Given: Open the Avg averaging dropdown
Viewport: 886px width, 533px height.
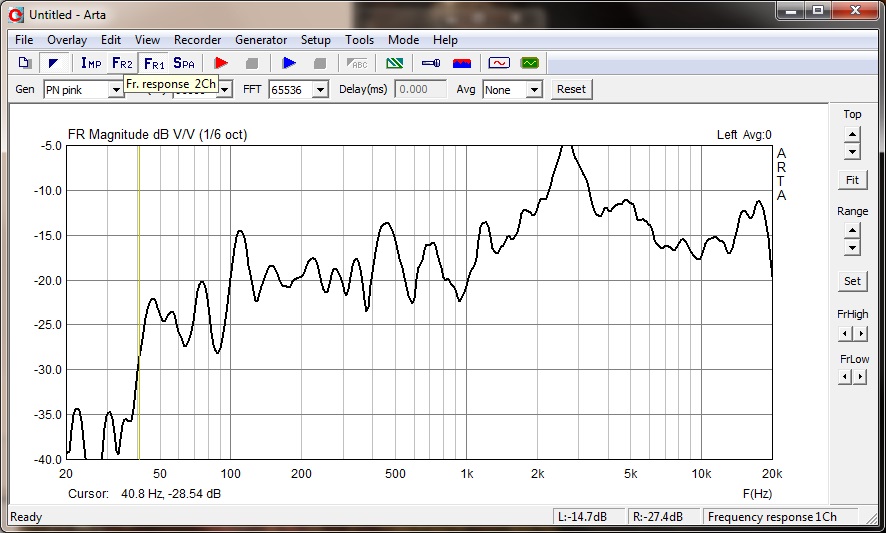Looking at the screenshot, I should pyautogui.click(x=534, y=90).
